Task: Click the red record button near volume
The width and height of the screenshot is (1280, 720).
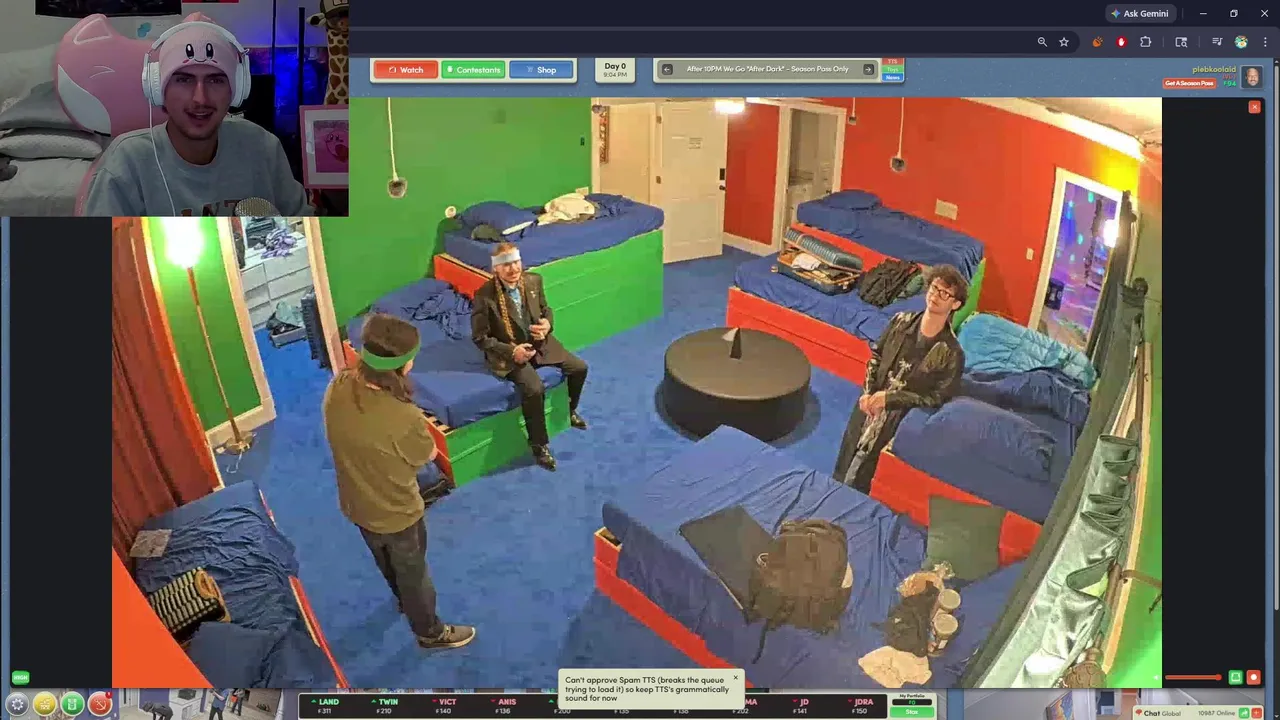Action: tap(1253, 677)
